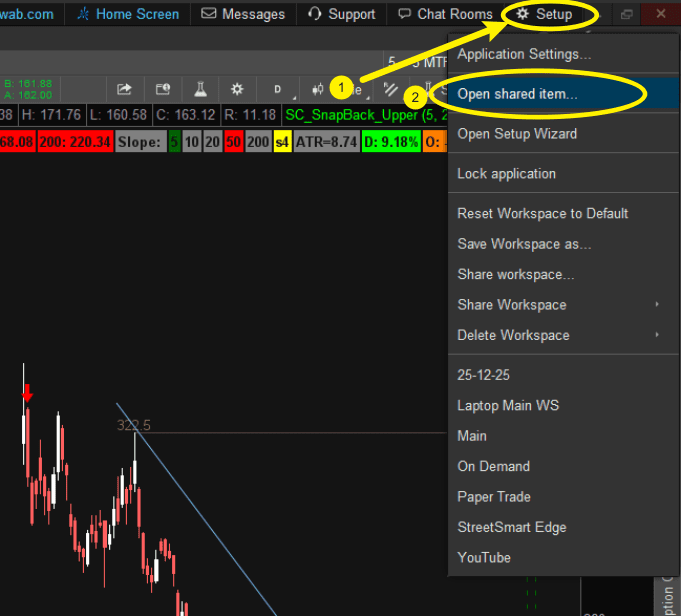This screenshot has width=681, height=616.
Task: Open Support from the top bar
Action: pyautogui.click(x=342, y=14)
